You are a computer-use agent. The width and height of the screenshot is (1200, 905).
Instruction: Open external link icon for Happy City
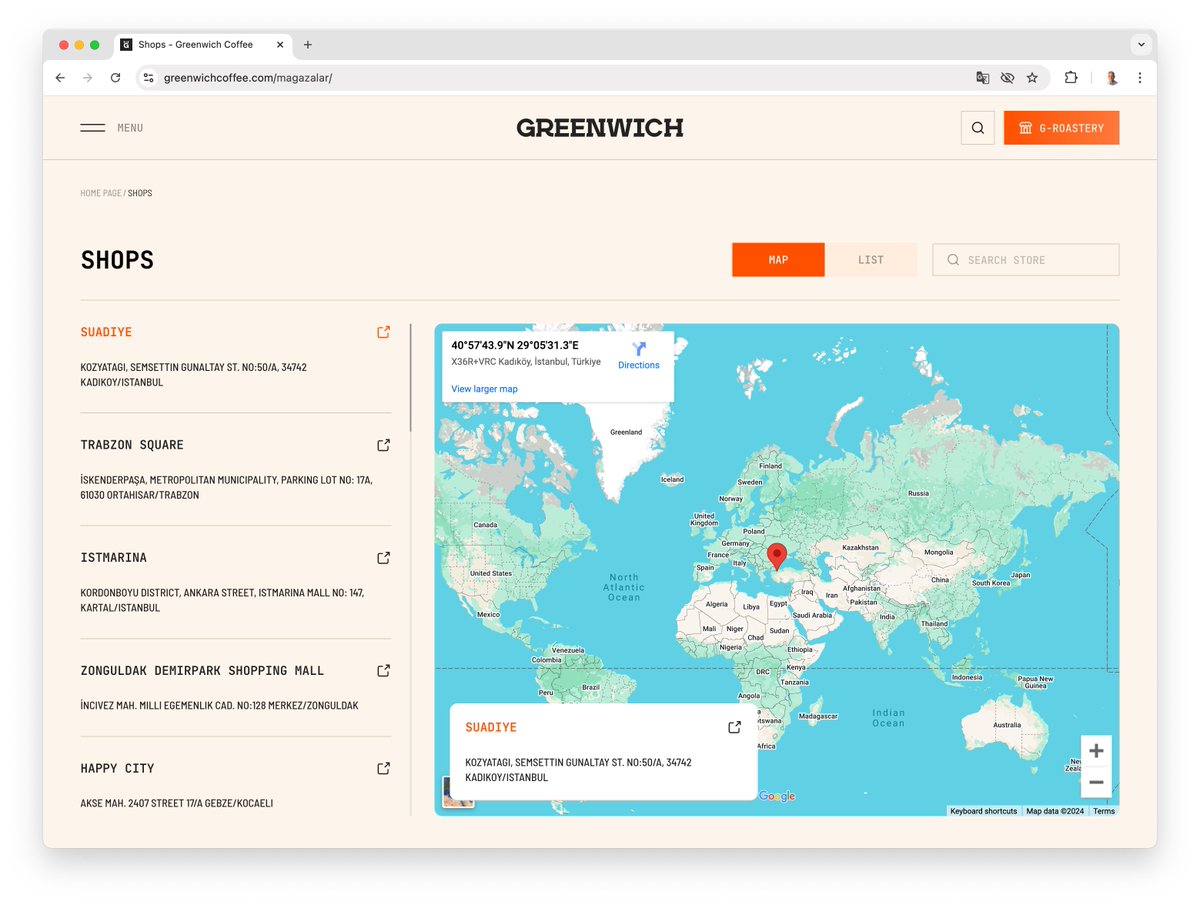click(383, 768)
